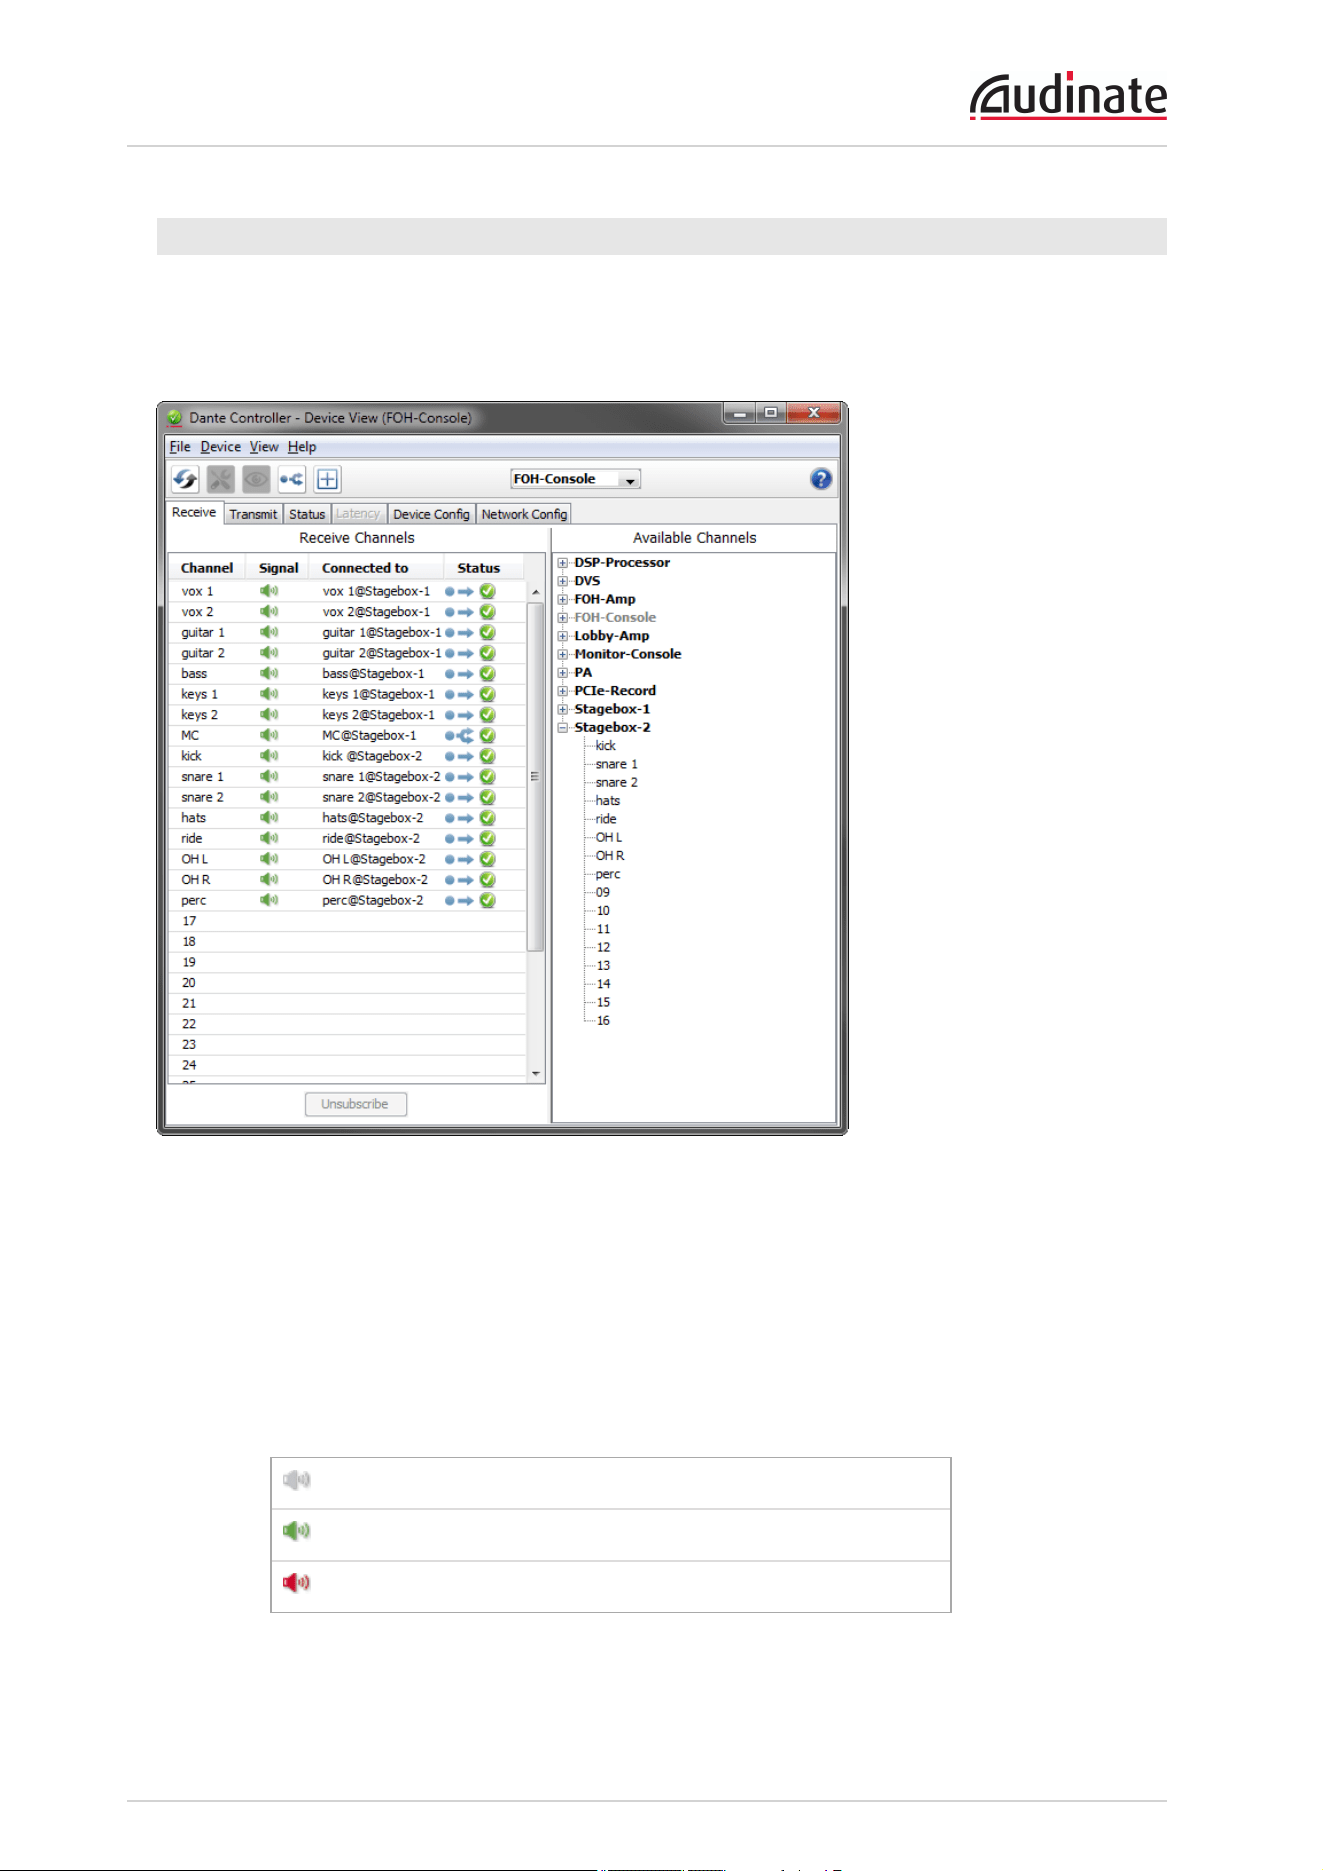Click the Identify Device eye icon
The image size is (1323, 1871).
pos(256,479)
